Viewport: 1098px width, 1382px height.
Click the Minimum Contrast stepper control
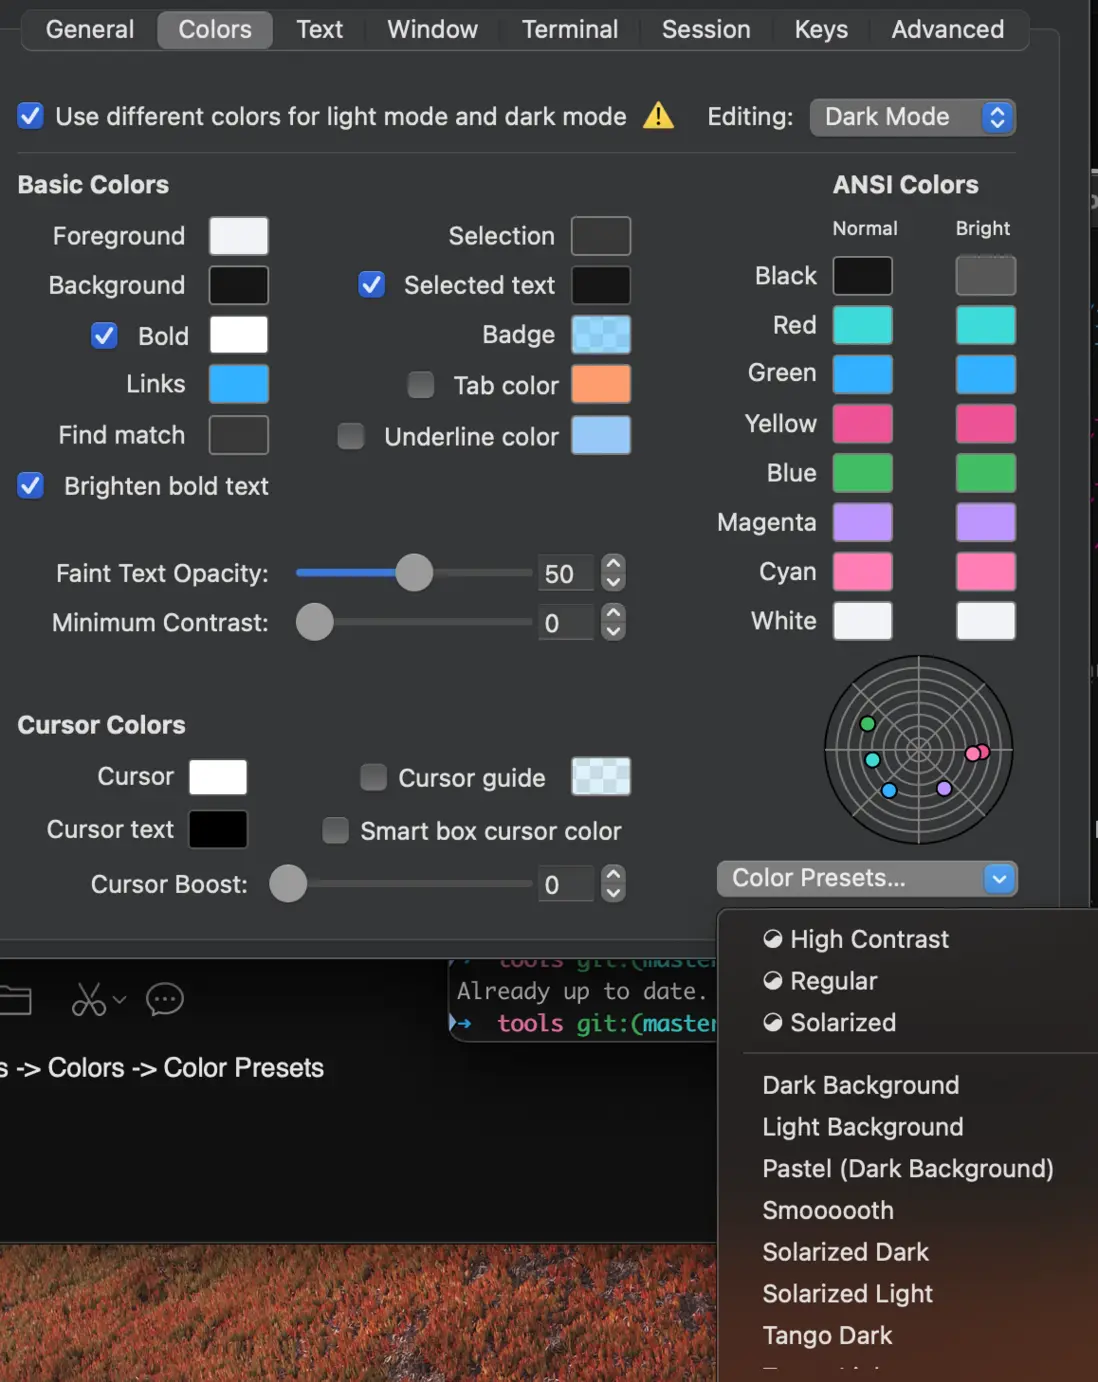point(614,622)
